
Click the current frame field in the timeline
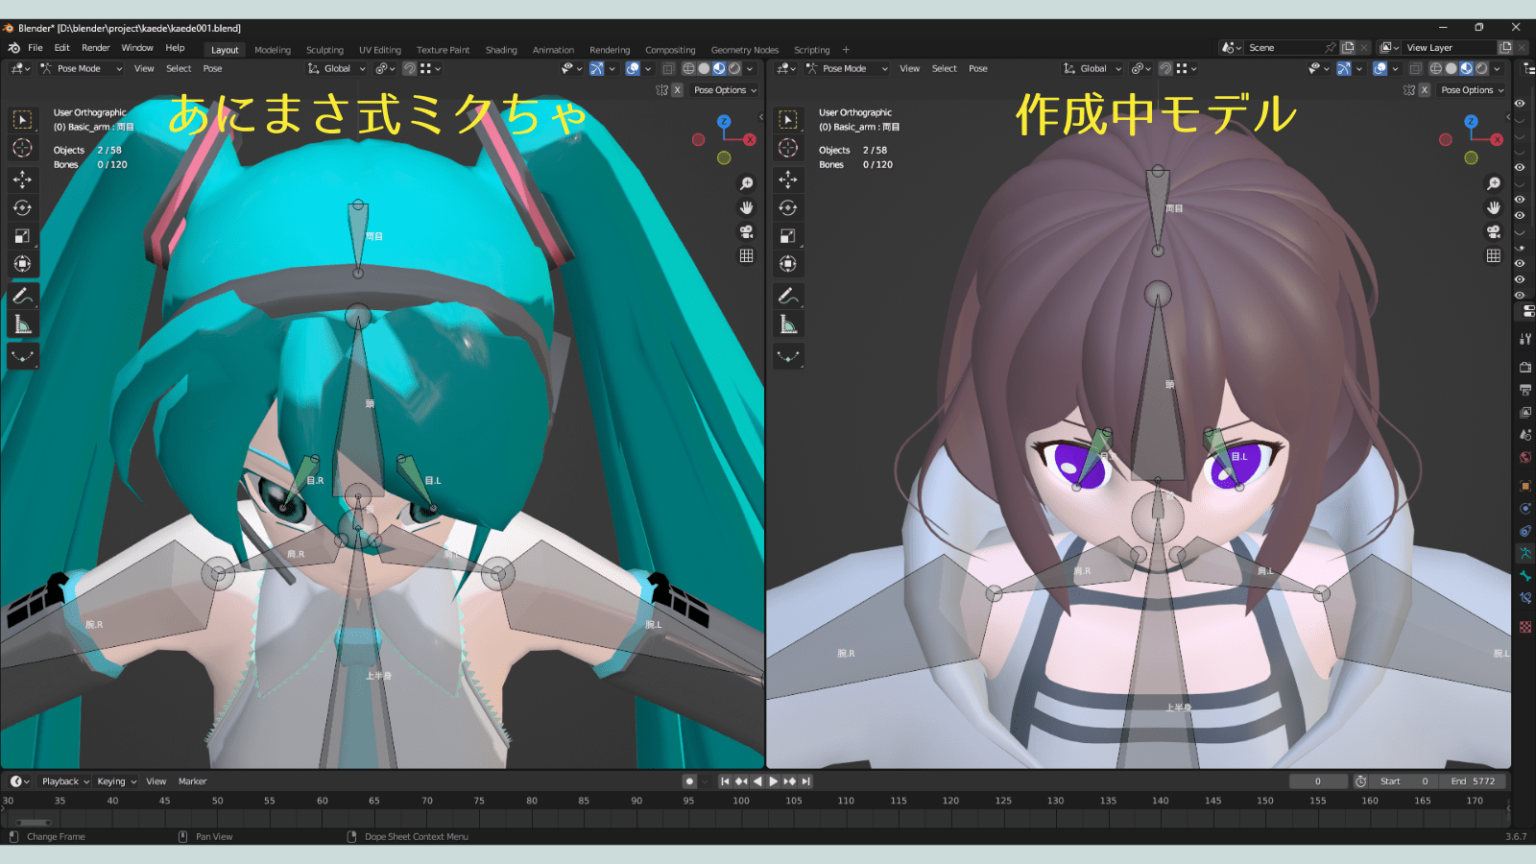[x=1318, y=781]
